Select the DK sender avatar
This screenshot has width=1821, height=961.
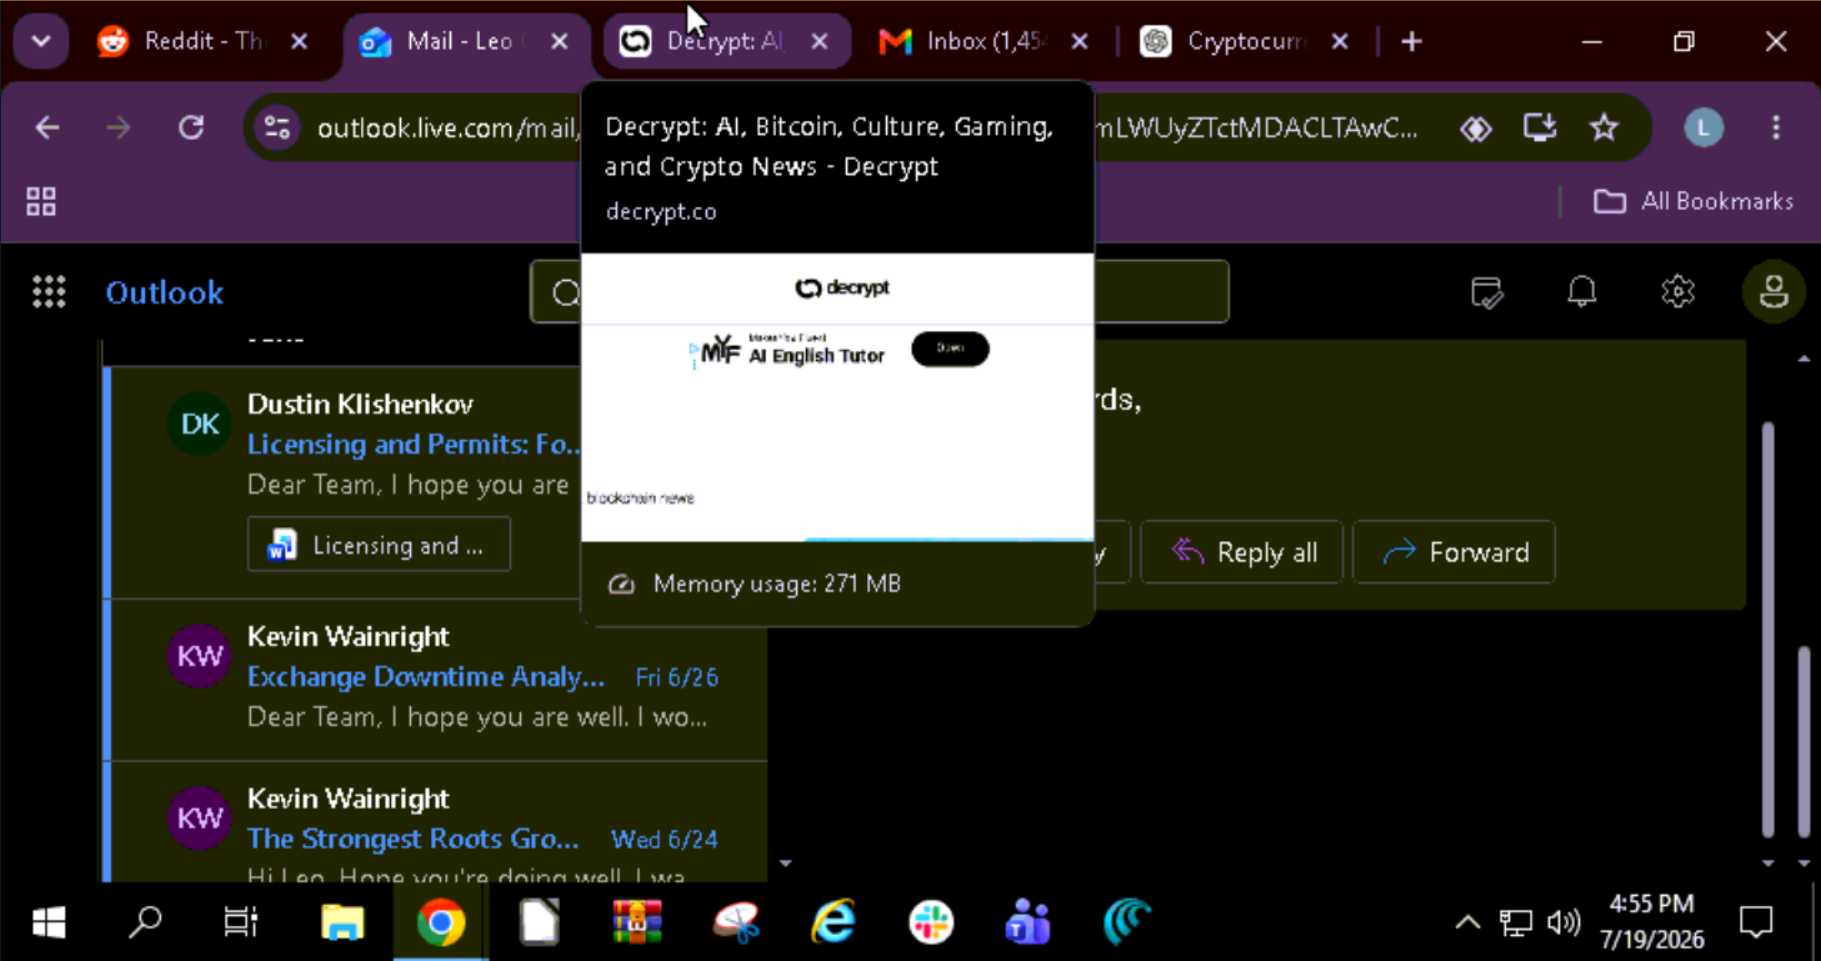[x=199, y=424]
